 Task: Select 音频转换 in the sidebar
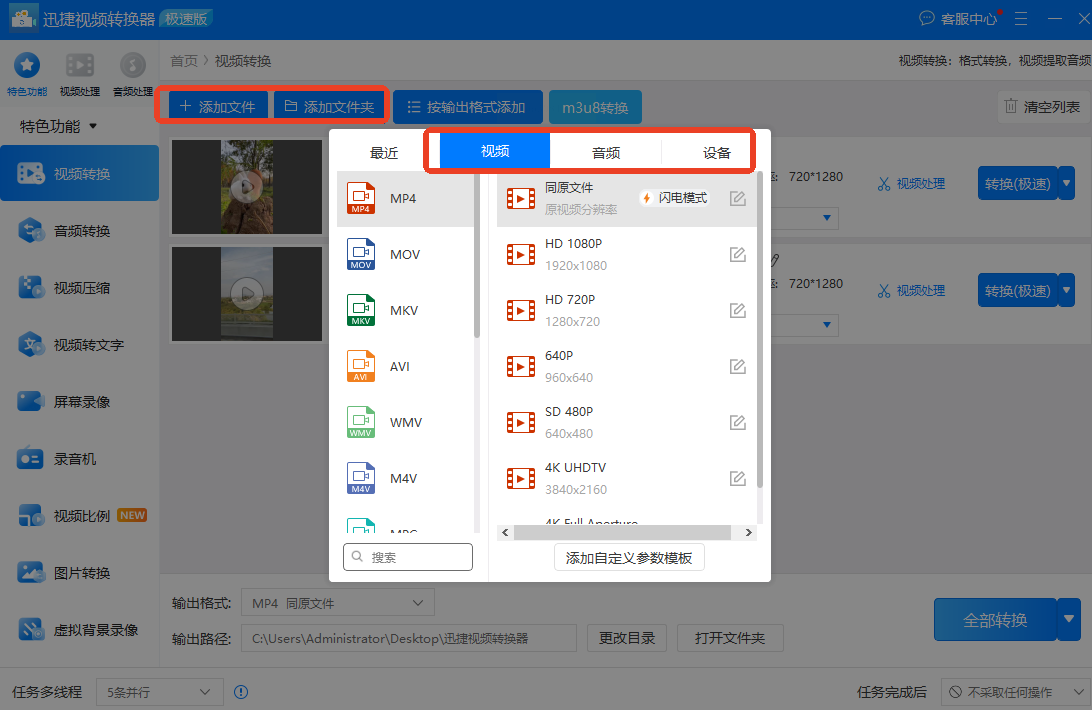[x=79, y=231]
